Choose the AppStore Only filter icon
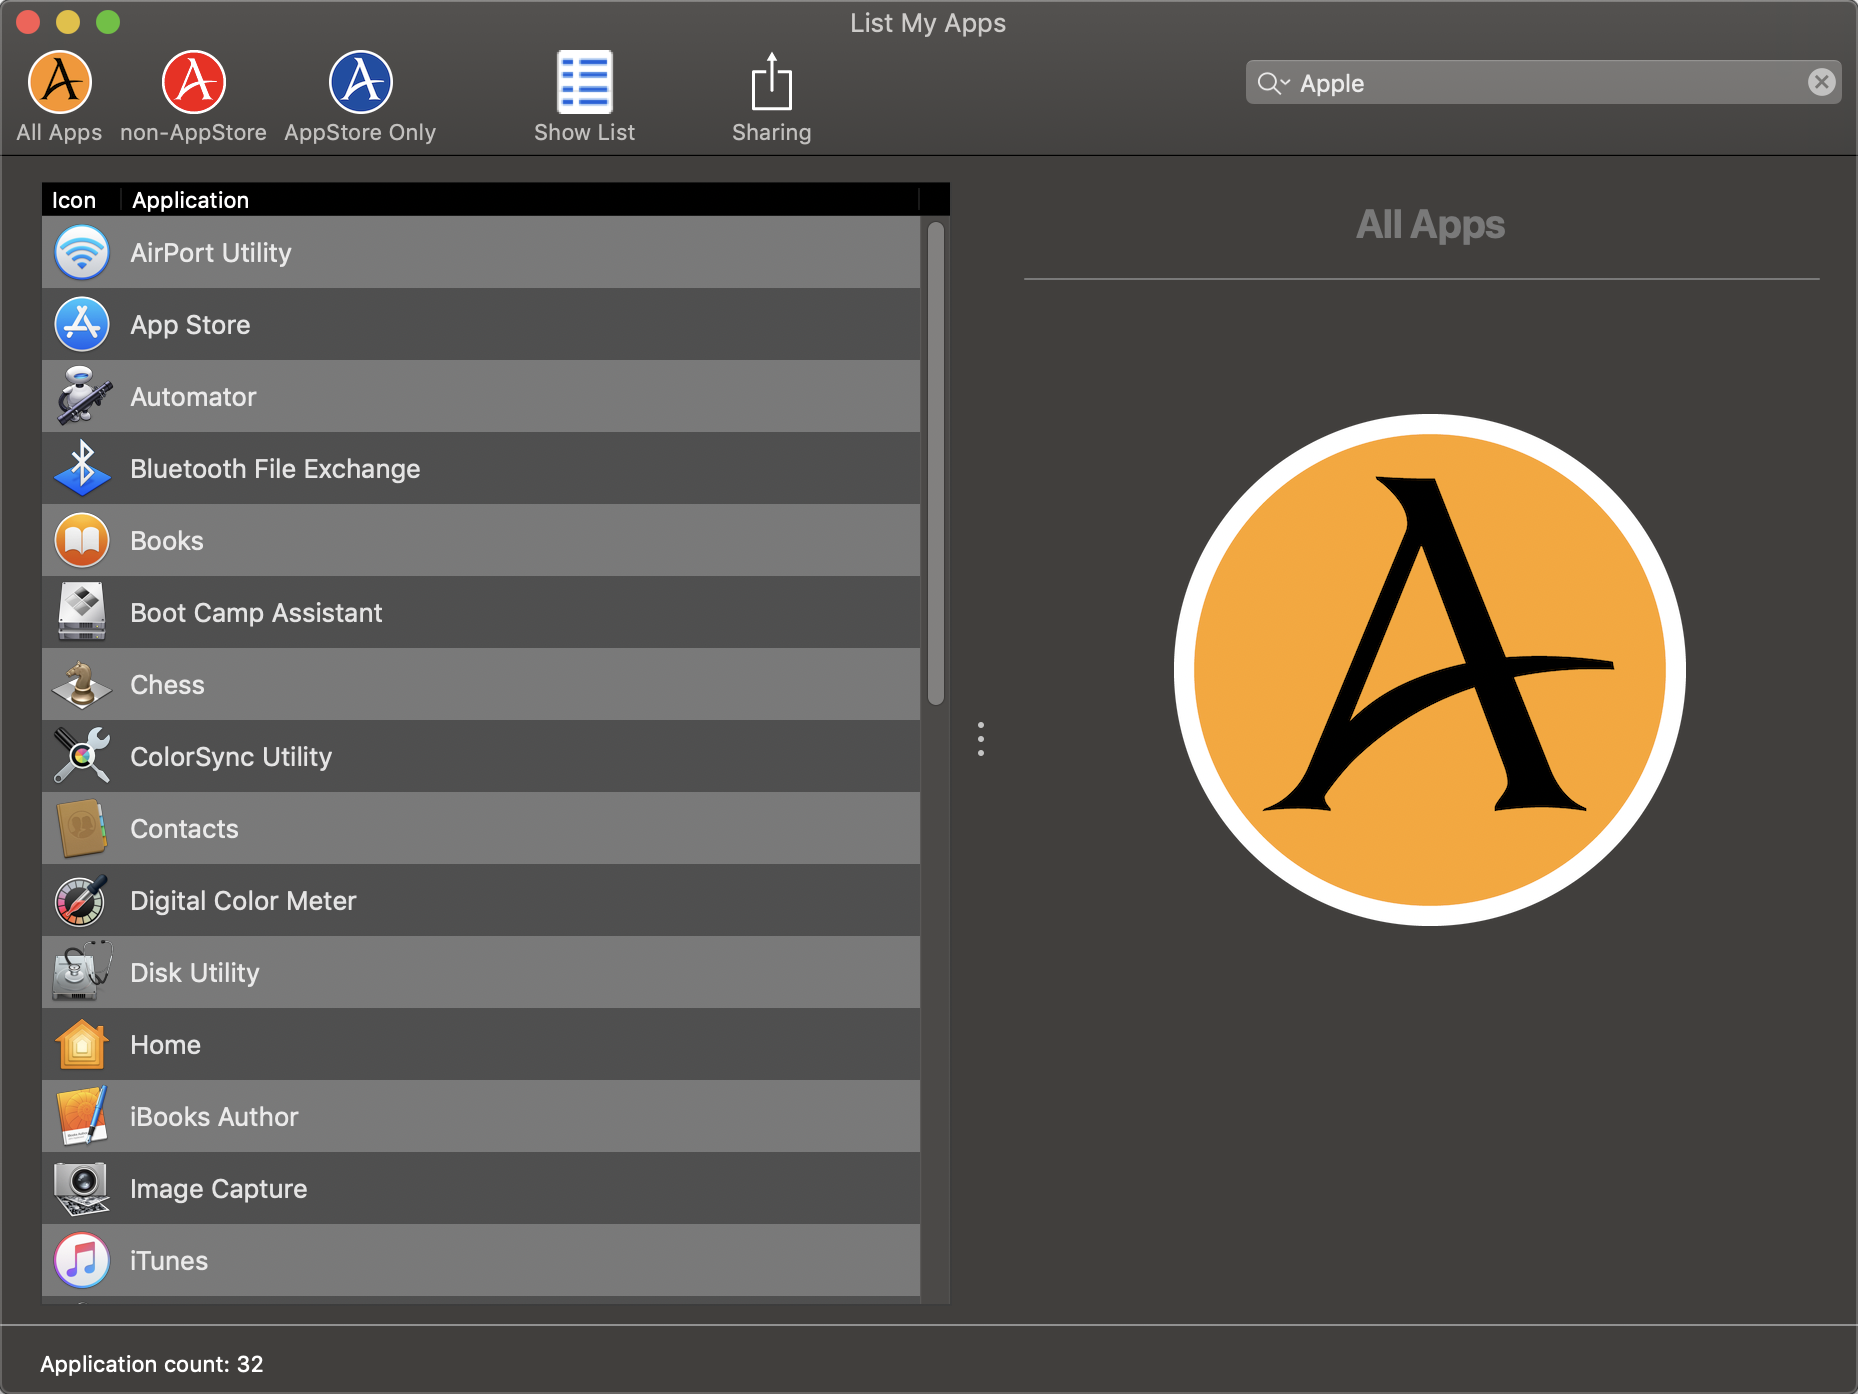 [x=361, y=82]
